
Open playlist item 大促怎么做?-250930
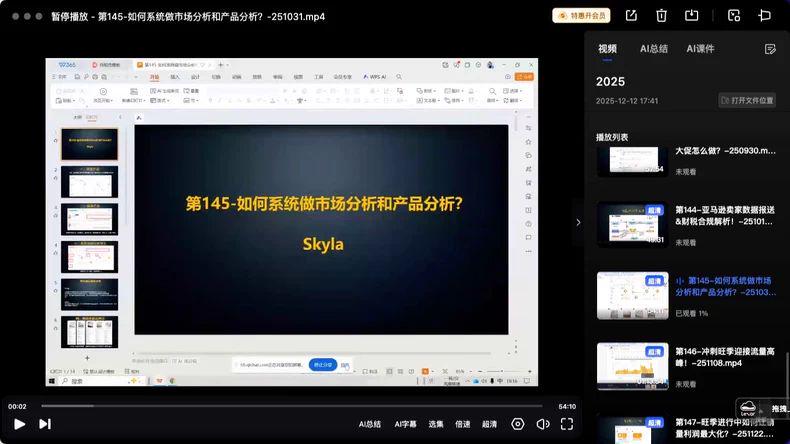pos(725,151)
